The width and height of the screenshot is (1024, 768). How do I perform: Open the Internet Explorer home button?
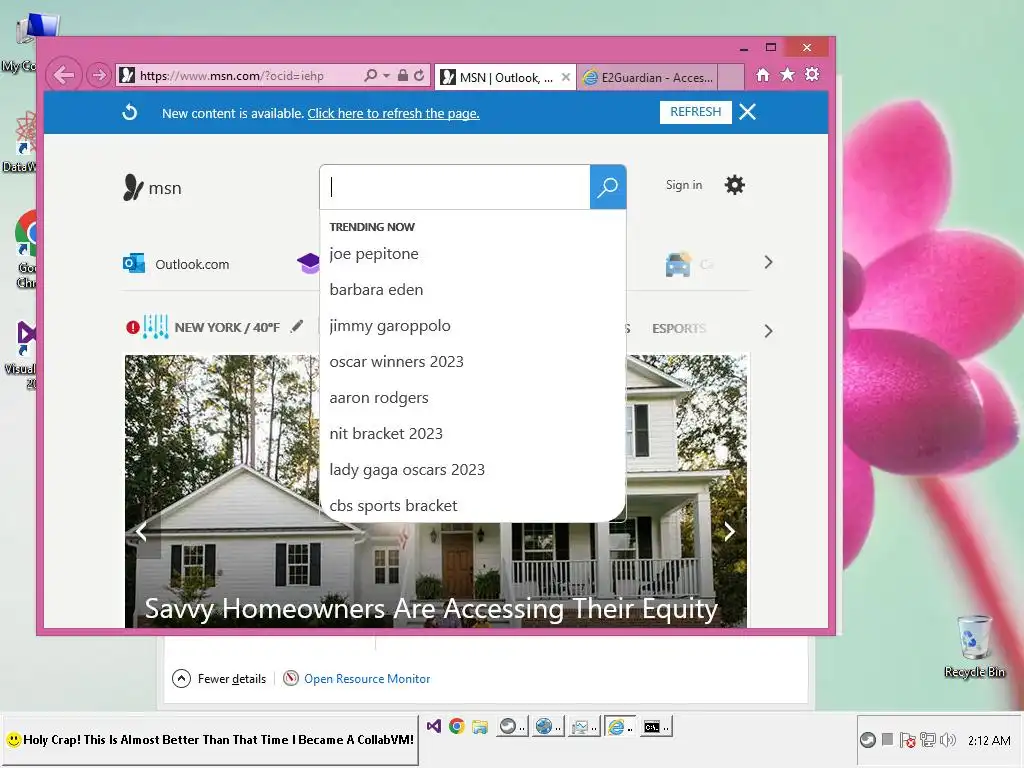point(763,75)
